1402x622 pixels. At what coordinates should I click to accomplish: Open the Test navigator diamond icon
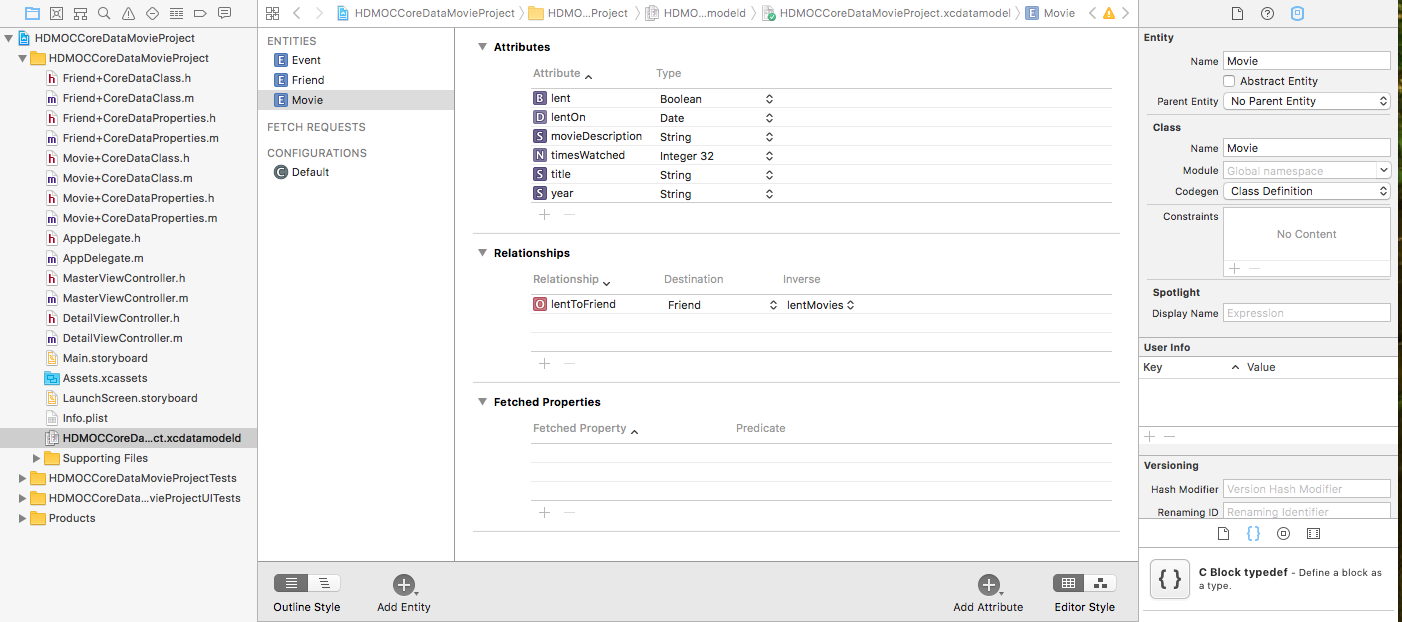(152, 13)
